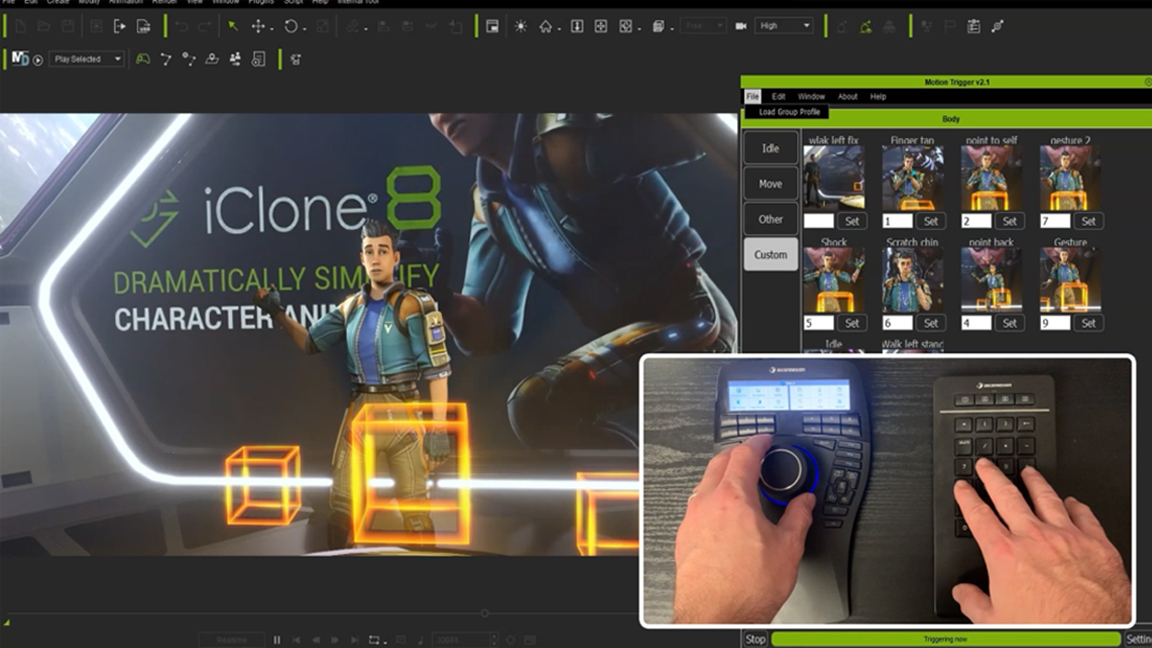Click the Shock key field showing 5
This screenshot has width=1152, height=648.
(818, 323)
